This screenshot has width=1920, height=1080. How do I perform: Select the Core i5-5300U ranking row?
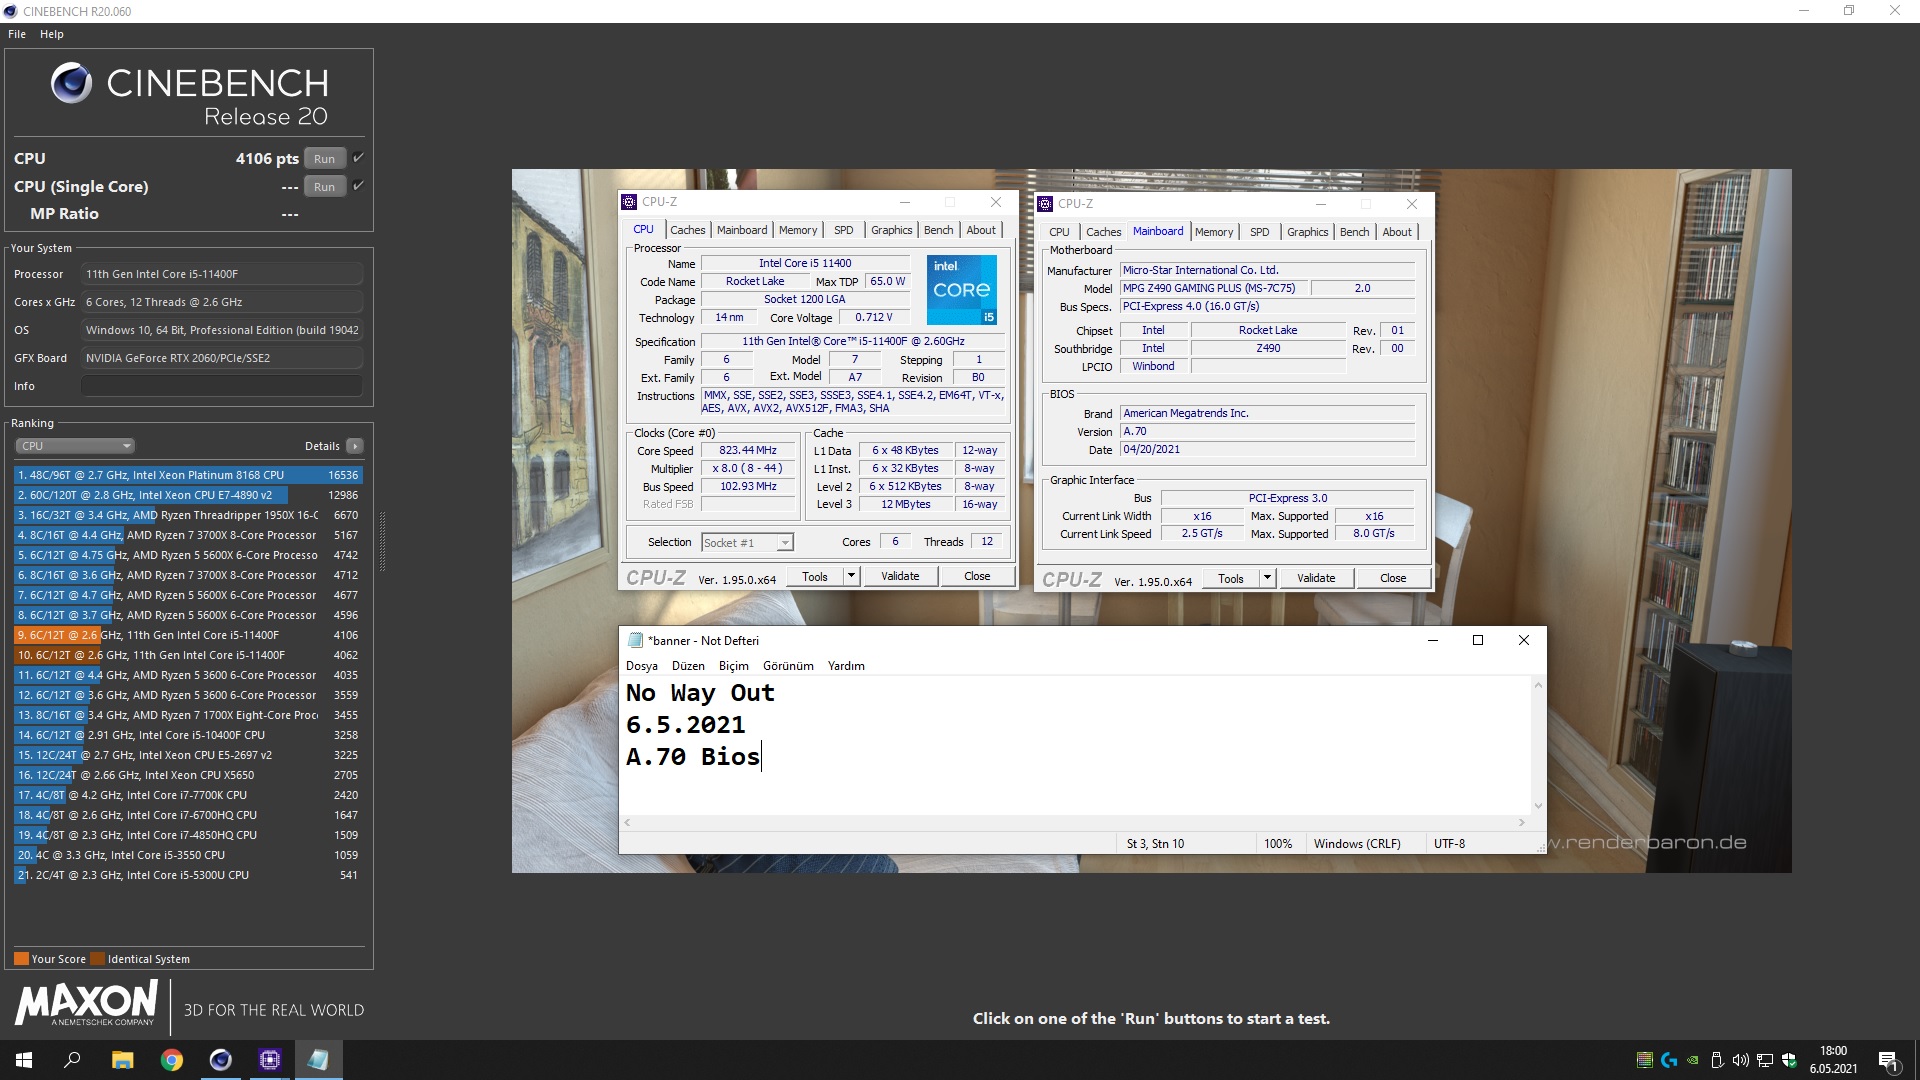(x=188, y=875)
